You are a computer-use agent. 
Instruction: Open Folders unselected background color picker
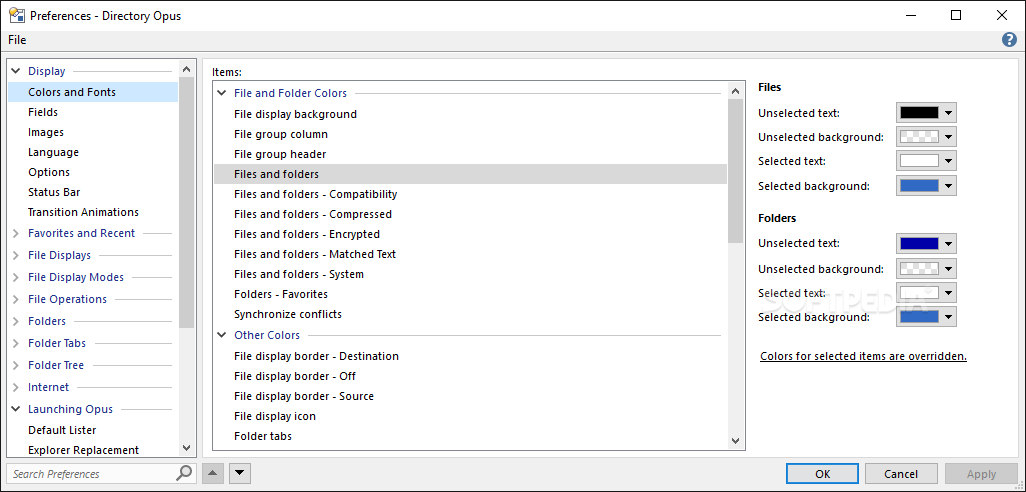click(926, 268)
